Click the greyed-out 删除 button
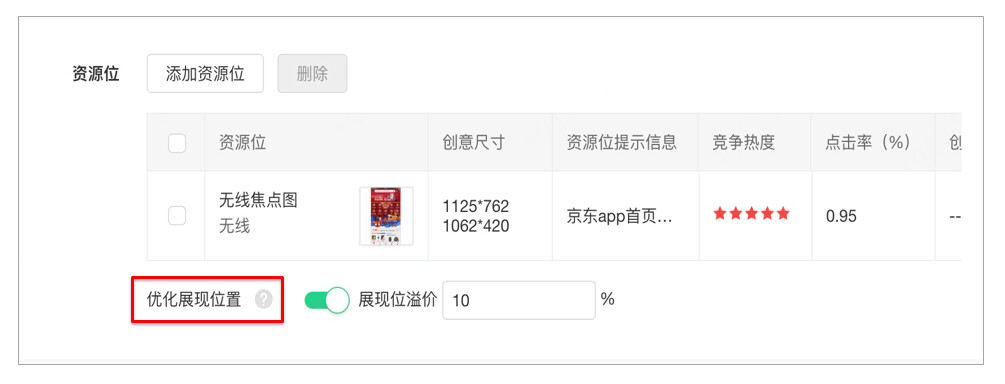 (312, 74)
